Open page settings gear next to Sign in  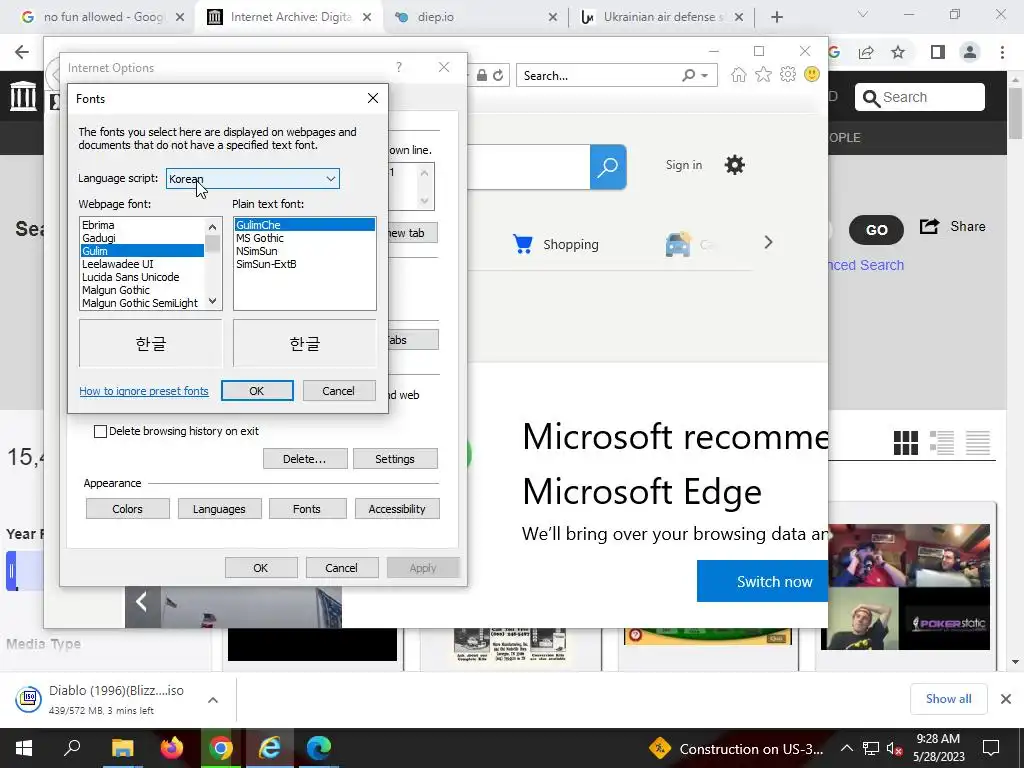735,165
